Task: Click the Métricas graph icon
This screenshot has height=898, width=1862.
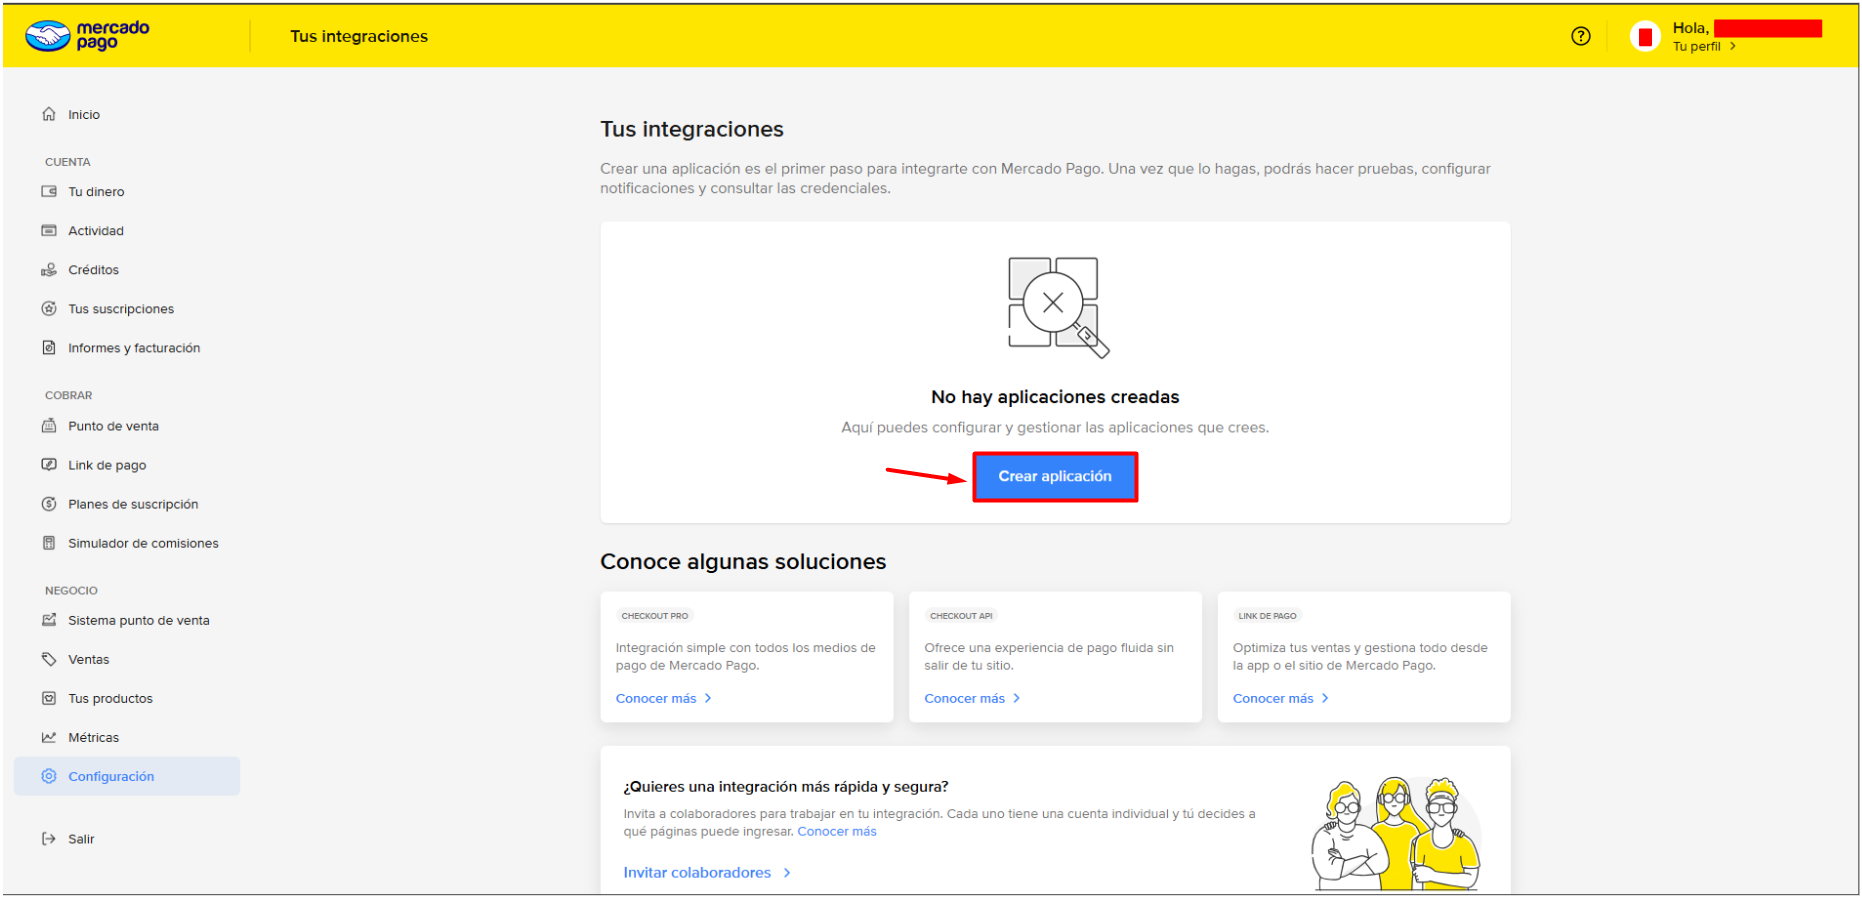Action: coord(49,737)
